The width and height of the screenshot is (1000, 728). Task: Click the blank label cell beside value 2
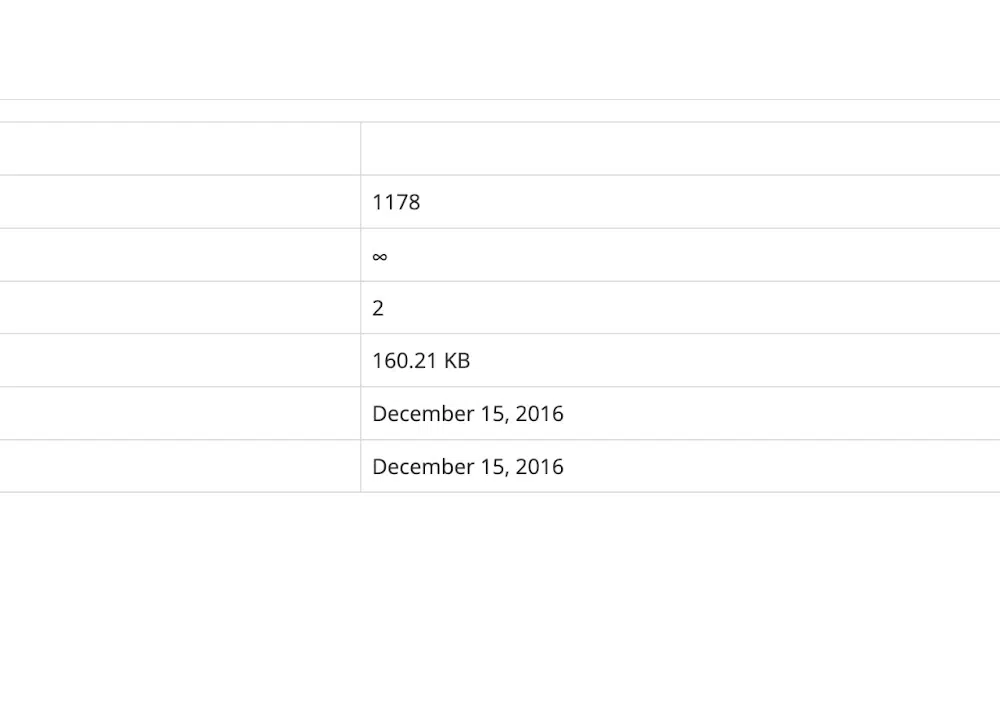pos(180,308)
